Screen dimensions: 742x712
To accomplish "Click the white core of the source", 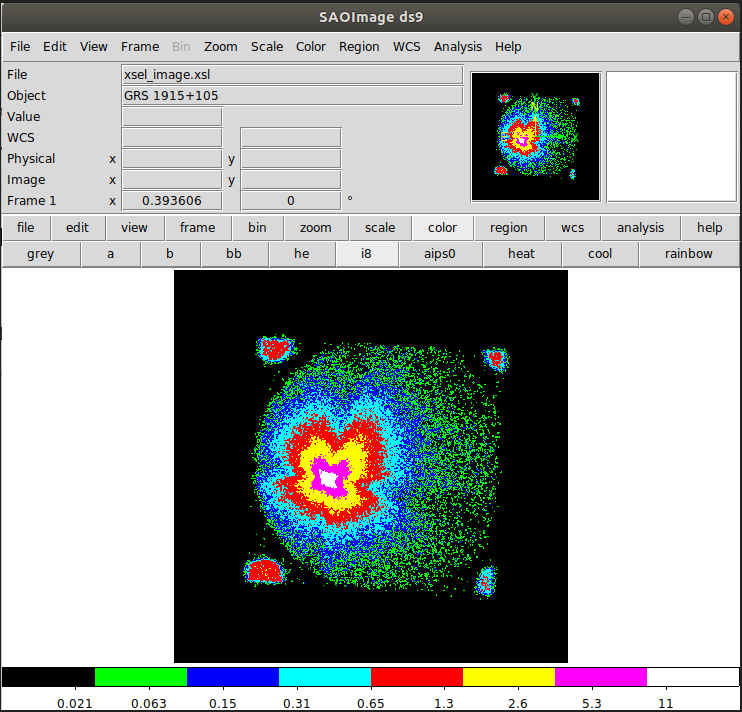I will [x=328, y=479].
